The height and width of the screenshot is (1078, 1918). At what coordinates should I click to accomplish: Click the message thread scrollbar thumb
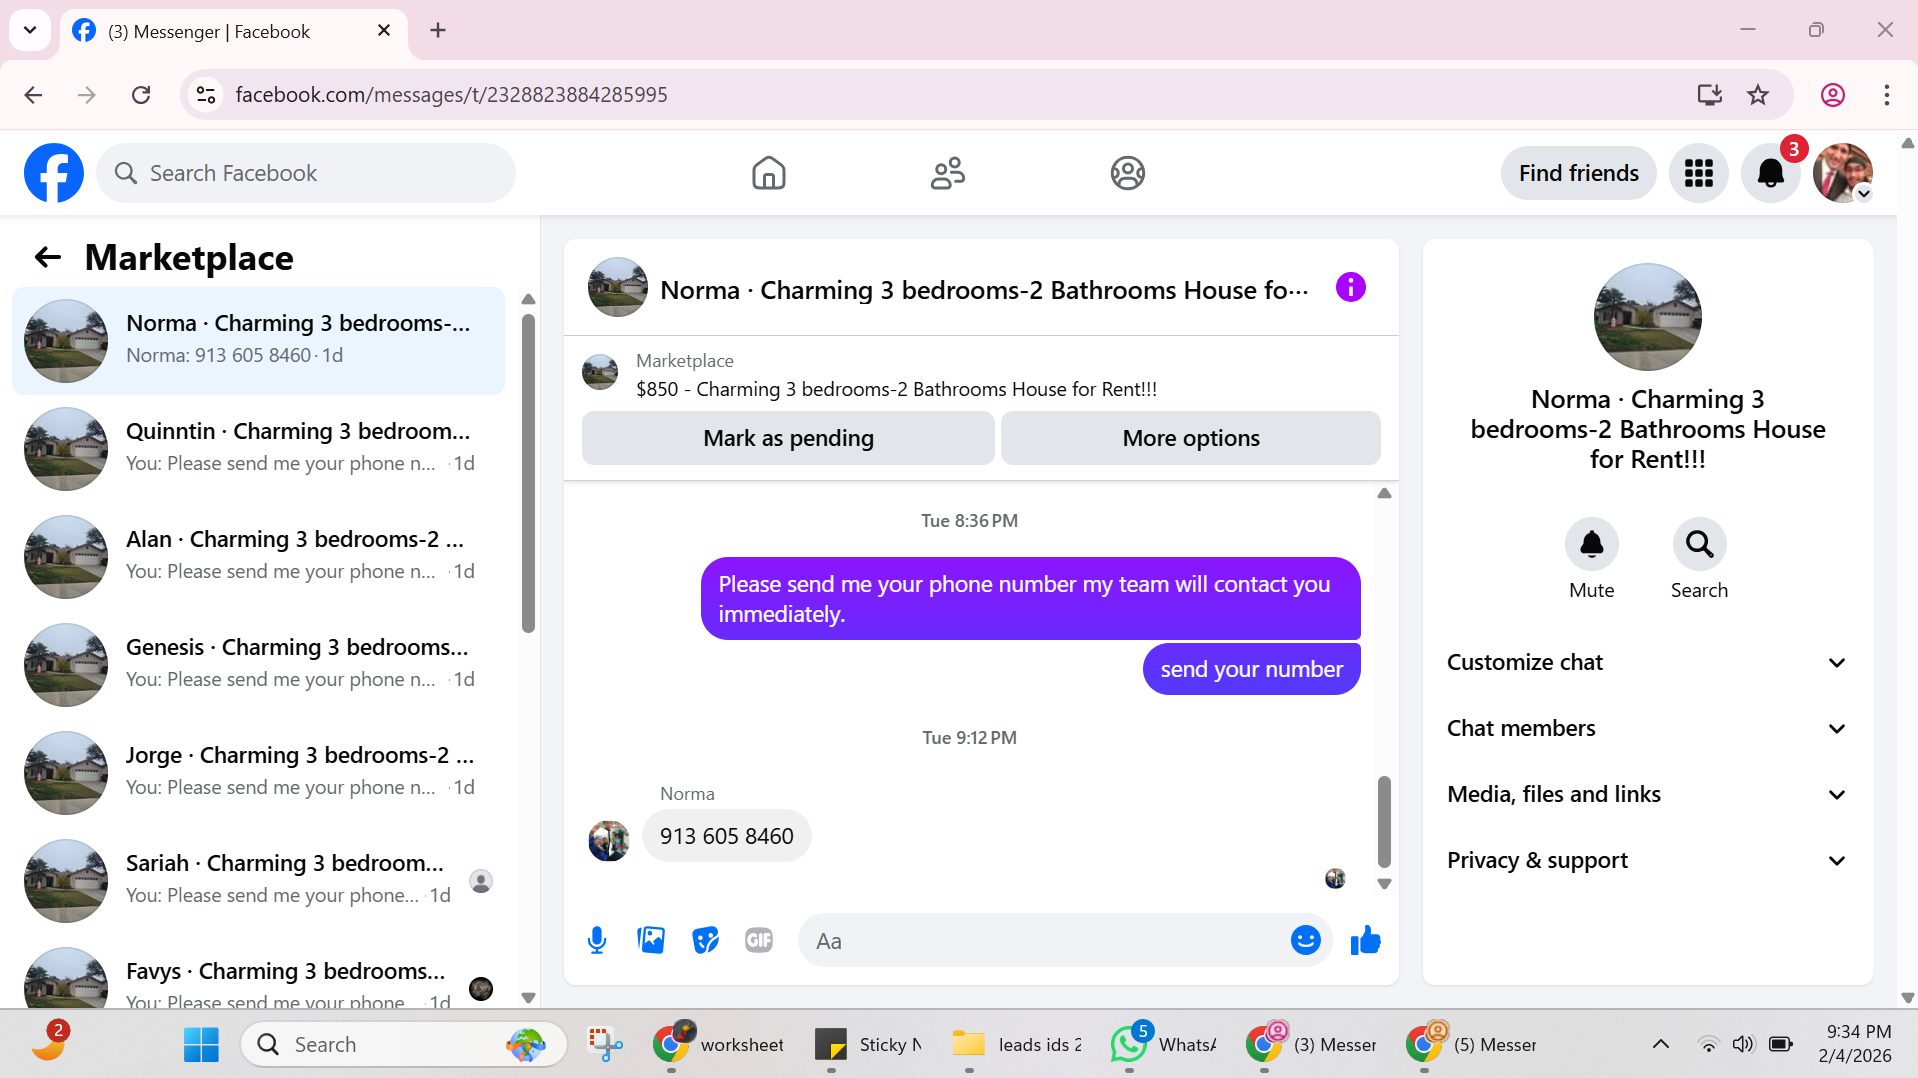click(x=1384, y=821)
